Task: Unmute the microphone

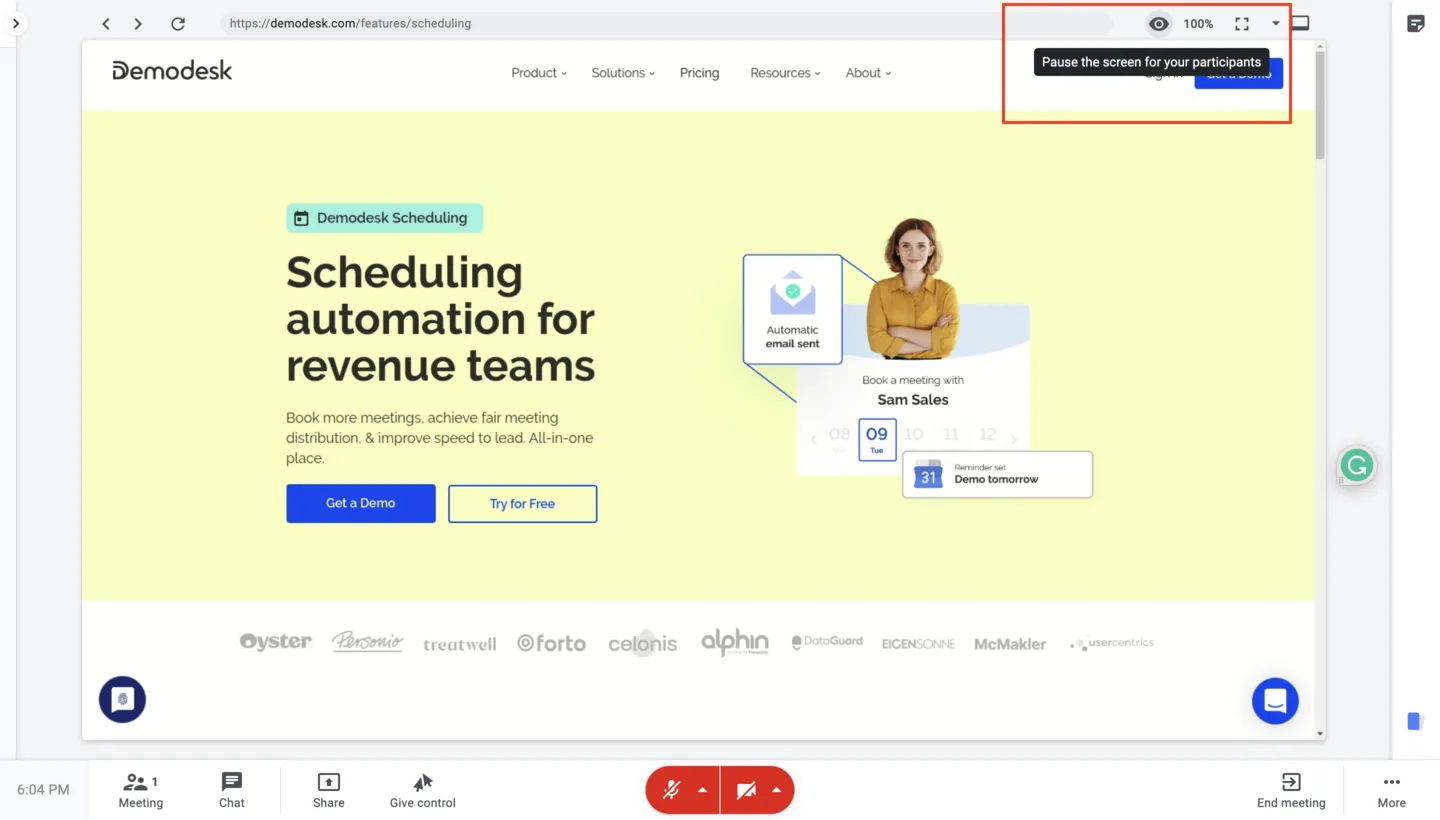Action: [x=671, y=791]
